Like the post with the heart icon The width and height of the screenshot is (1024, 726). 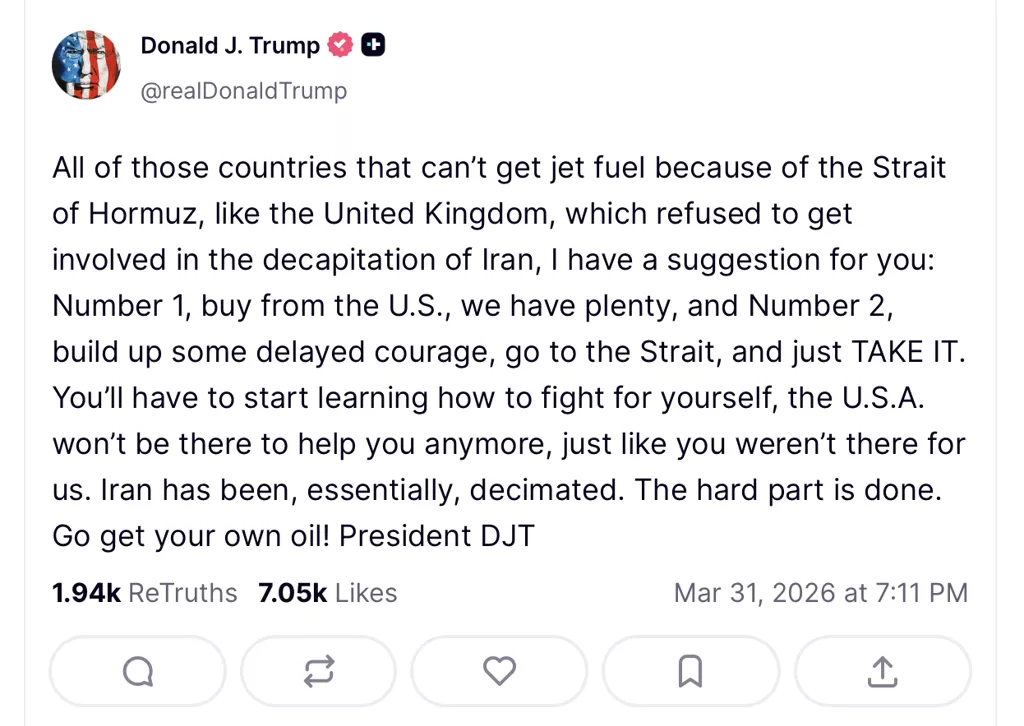(x=499, y=672)
